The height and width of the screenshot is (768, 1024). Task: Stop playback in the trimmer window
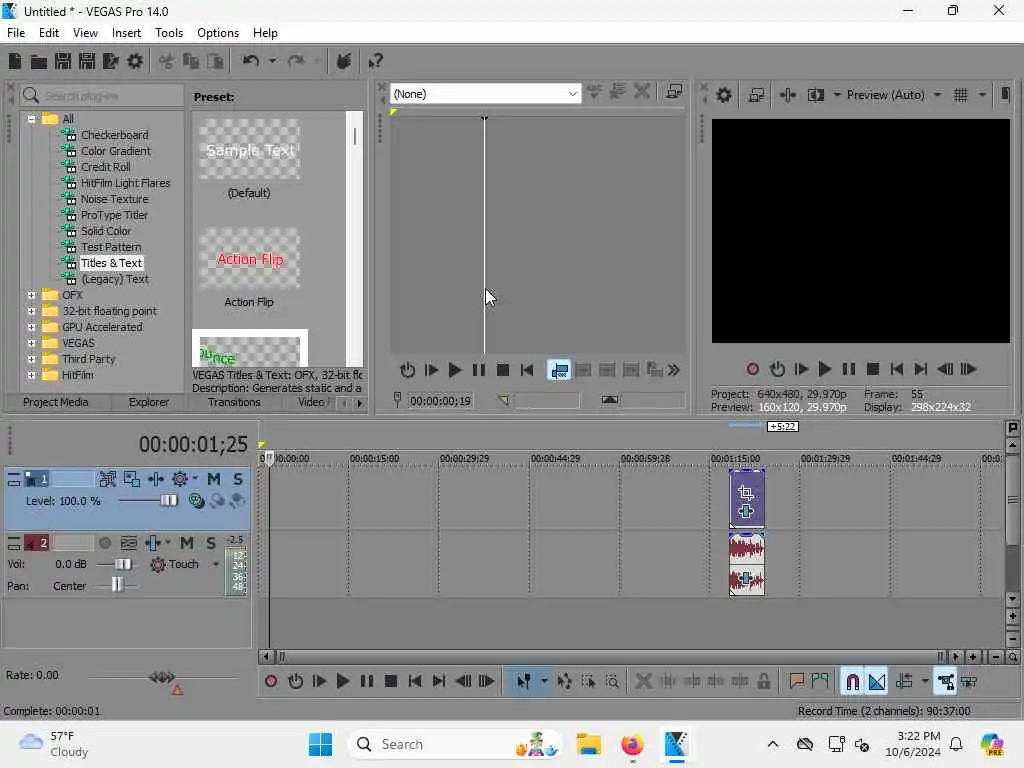pos(503,370)
